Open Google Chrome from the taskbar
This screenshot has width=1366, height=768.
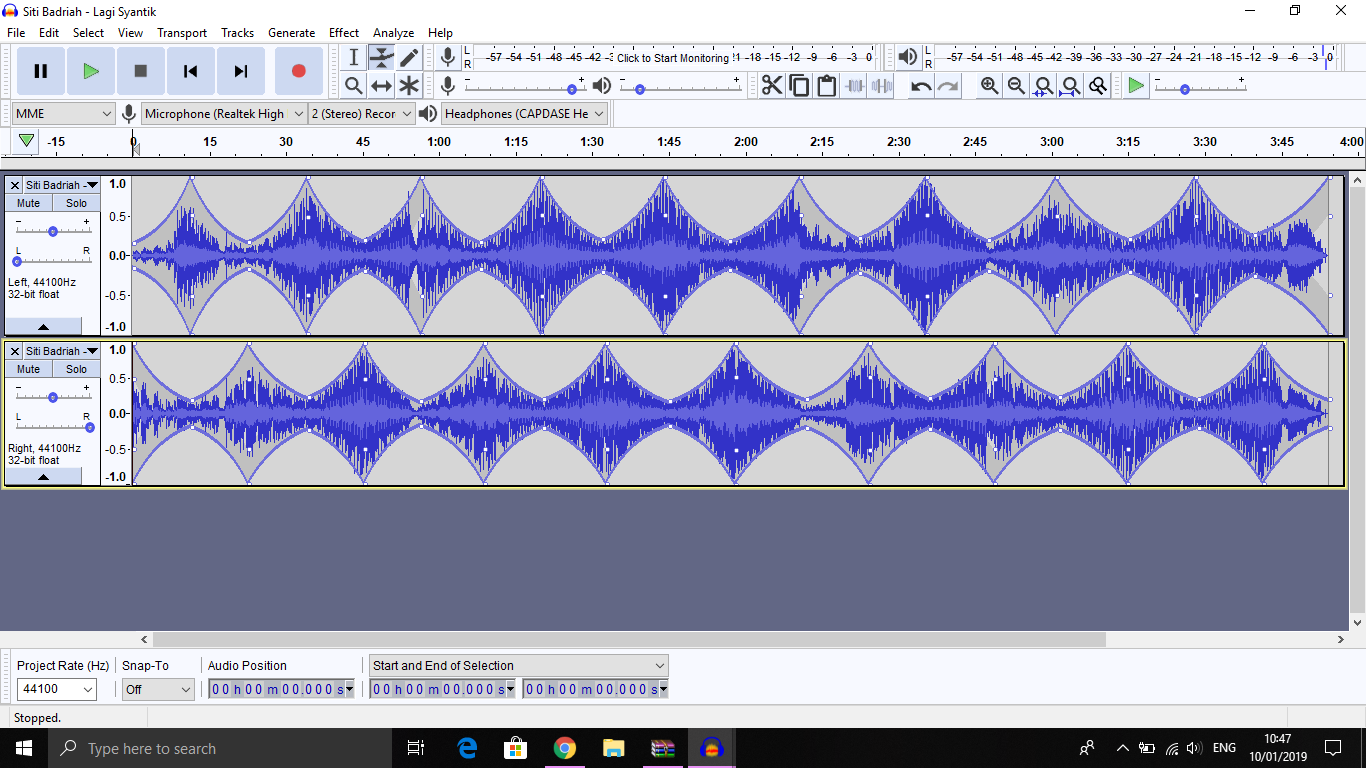(x=565, y=748)
